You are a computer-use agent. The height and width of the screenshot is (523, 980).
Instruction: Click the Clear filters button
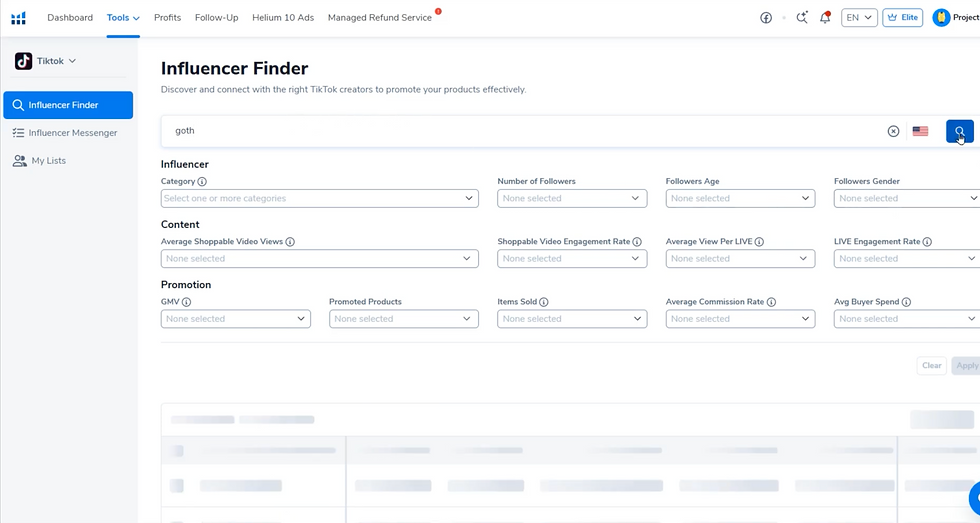pos(931,366)
